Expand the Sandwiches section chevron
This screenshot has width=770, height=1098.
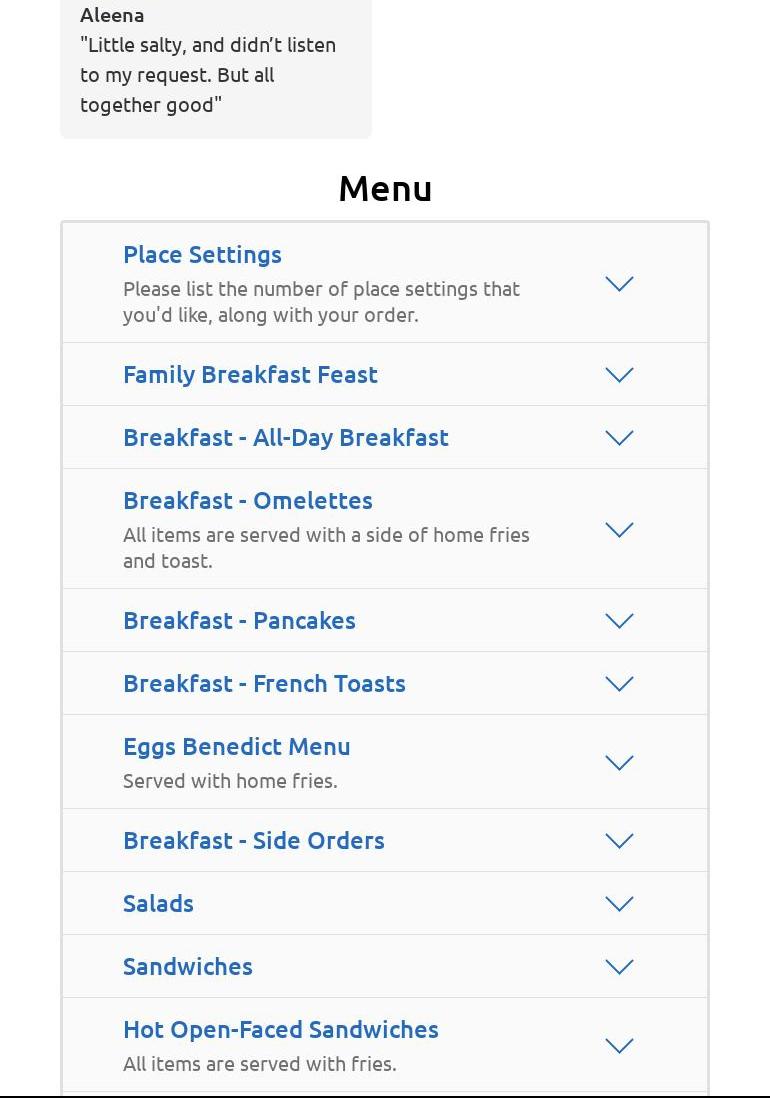pos(619,966)
